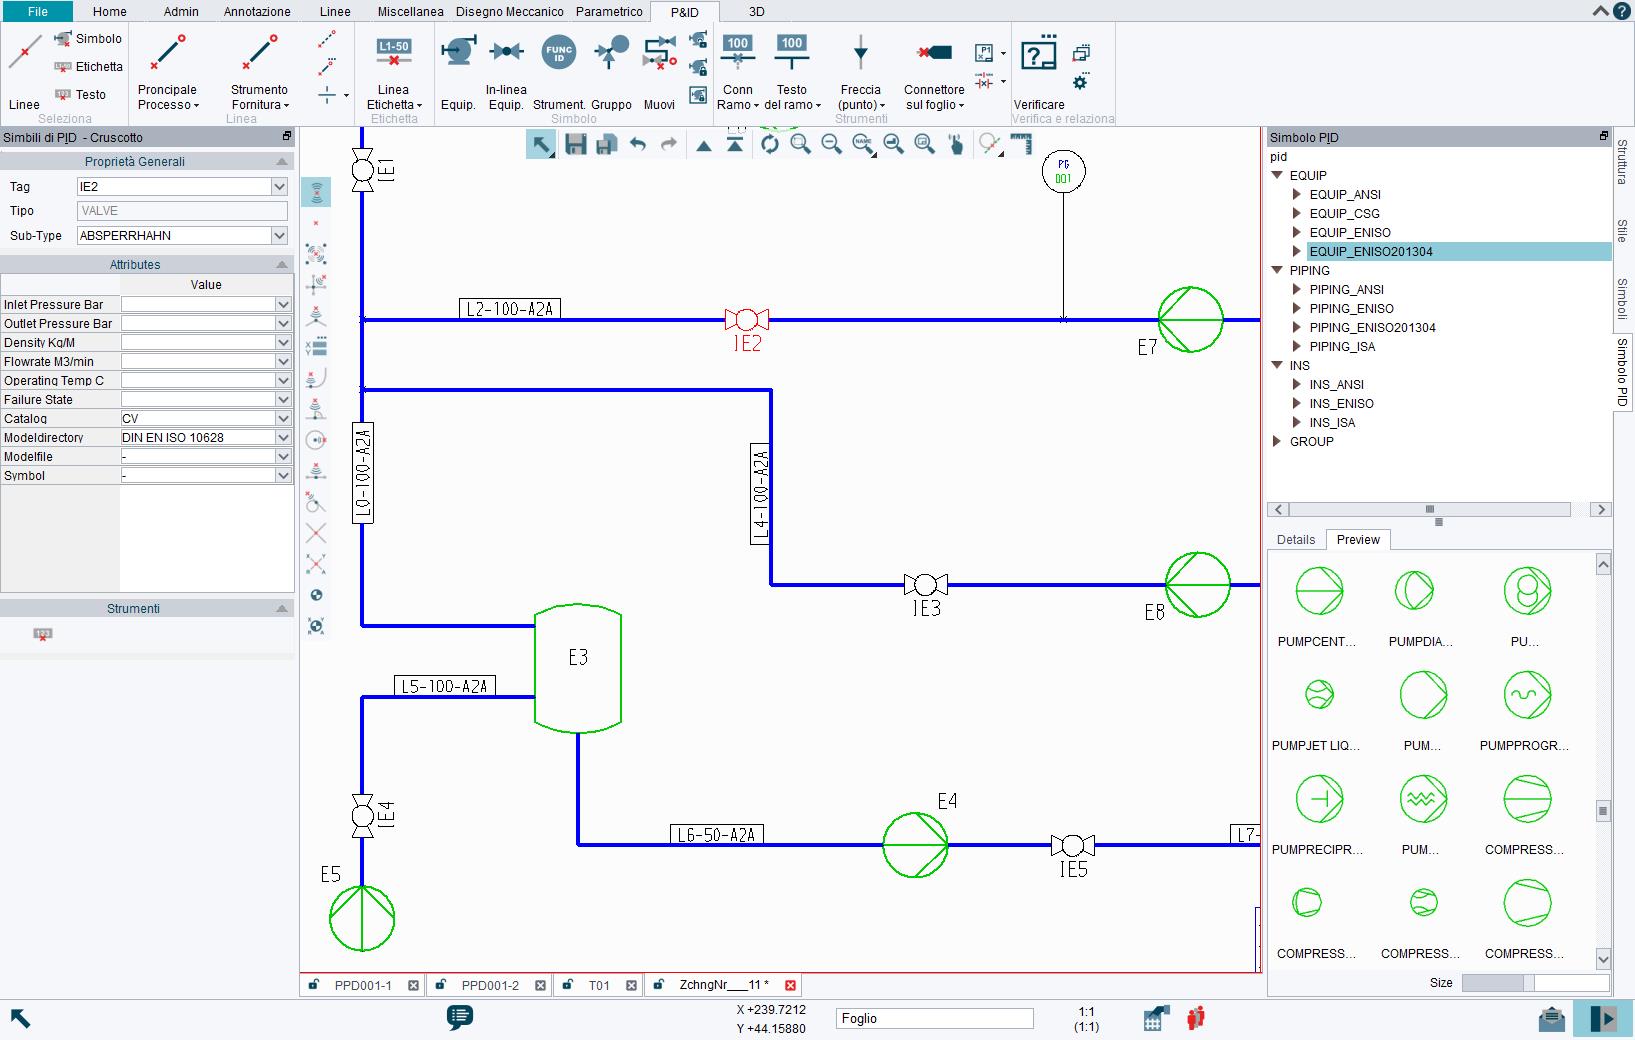Select the Muovi tool in the ribbon
1635x1040 pixels.
click(659, 70)
